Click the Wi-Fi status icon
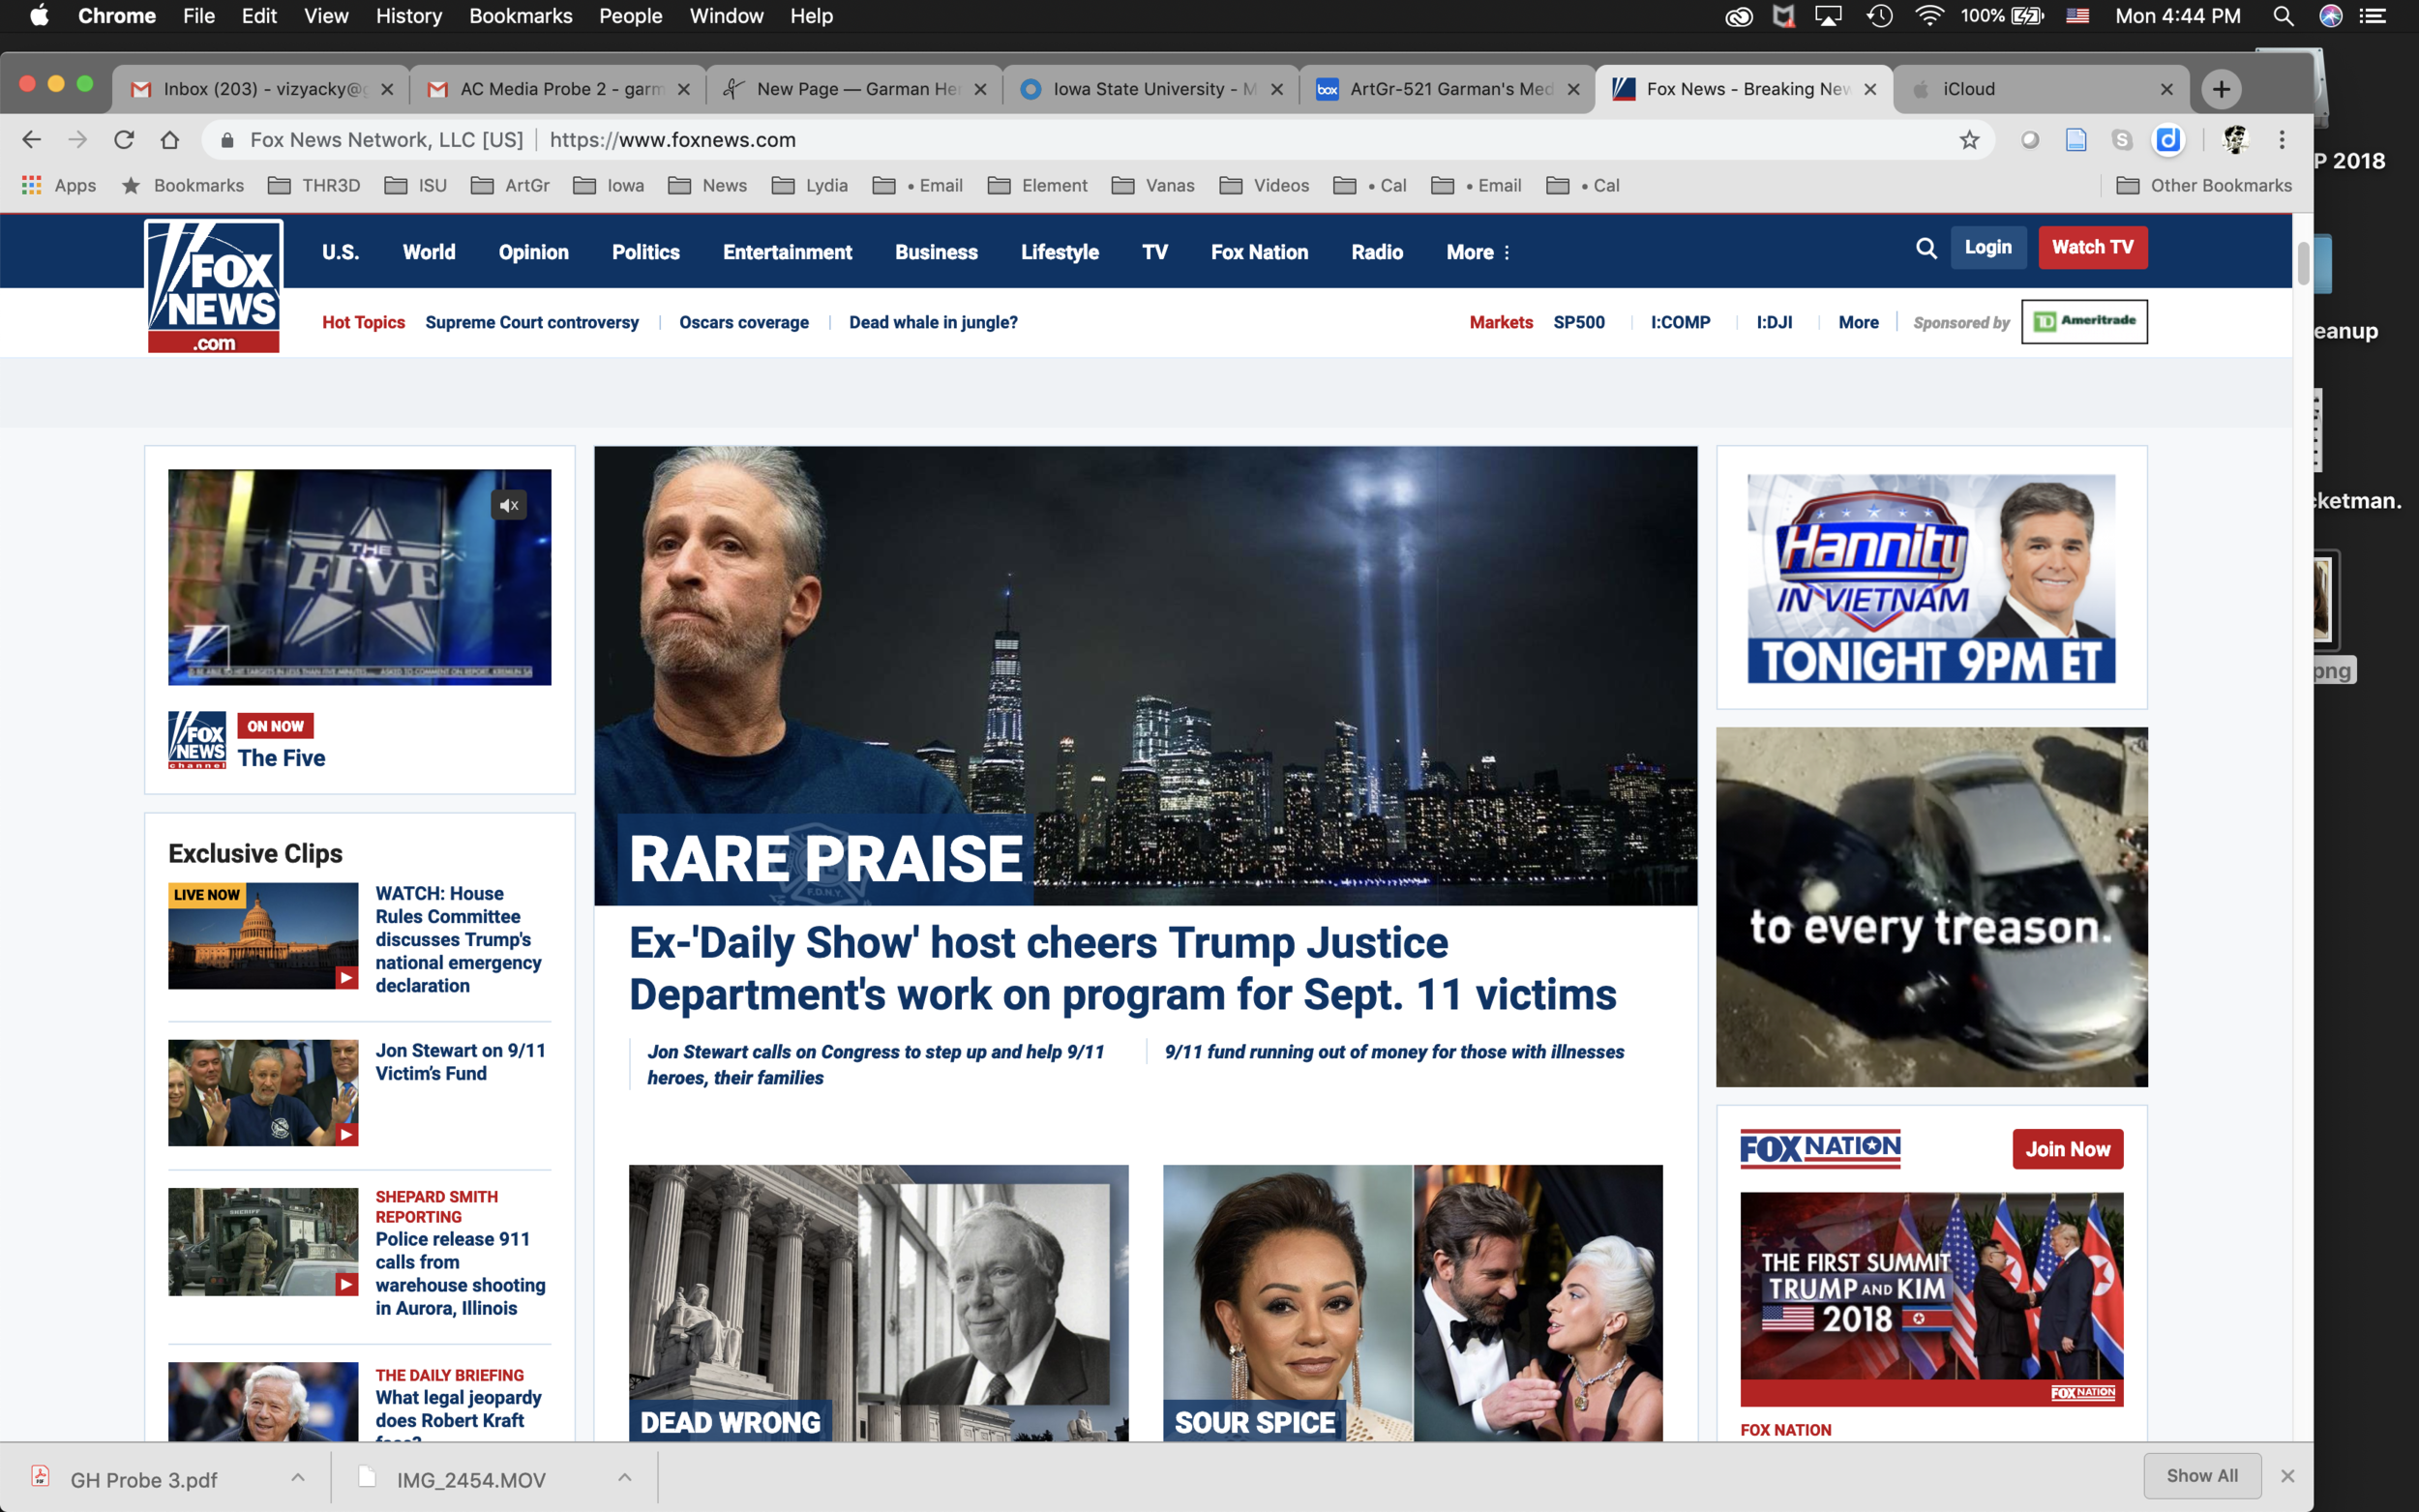This screenshot has height=1512, width=2419. (x=1929, y=16)
